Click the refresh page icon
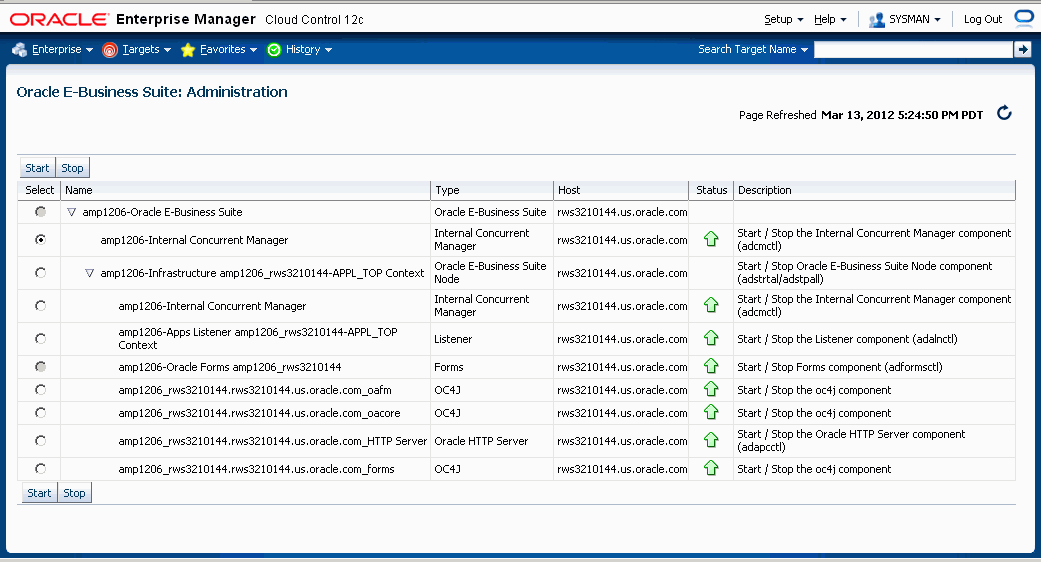The width and height of the screenshot is (1041, 562). [x=1004, y=113]
